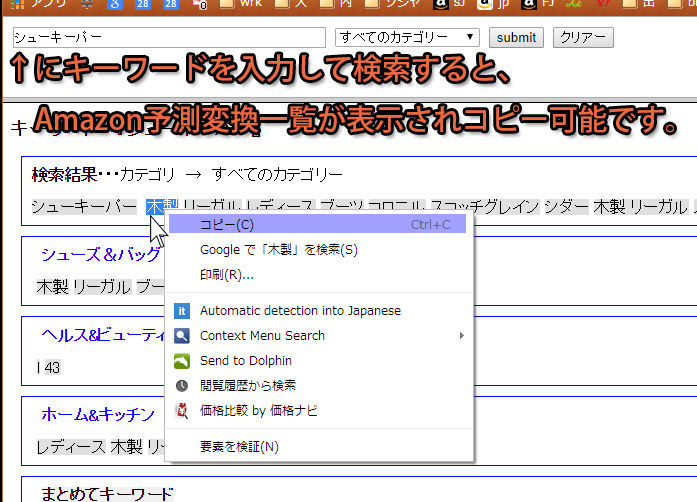Click the highlighted 木製 keyword
Viewport: 697px width, 502px height.
click(162, 205)
